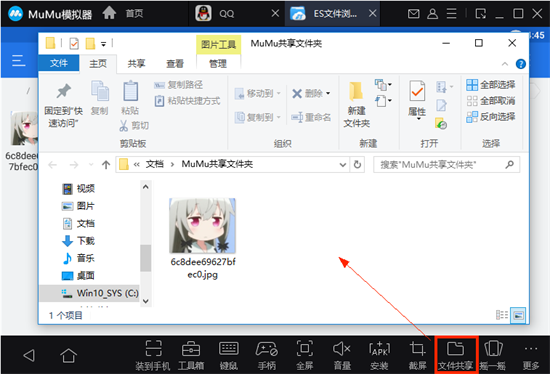The image size is (550, 374).
Task: Click the Explorer back arrow
Action: point(53,165)
